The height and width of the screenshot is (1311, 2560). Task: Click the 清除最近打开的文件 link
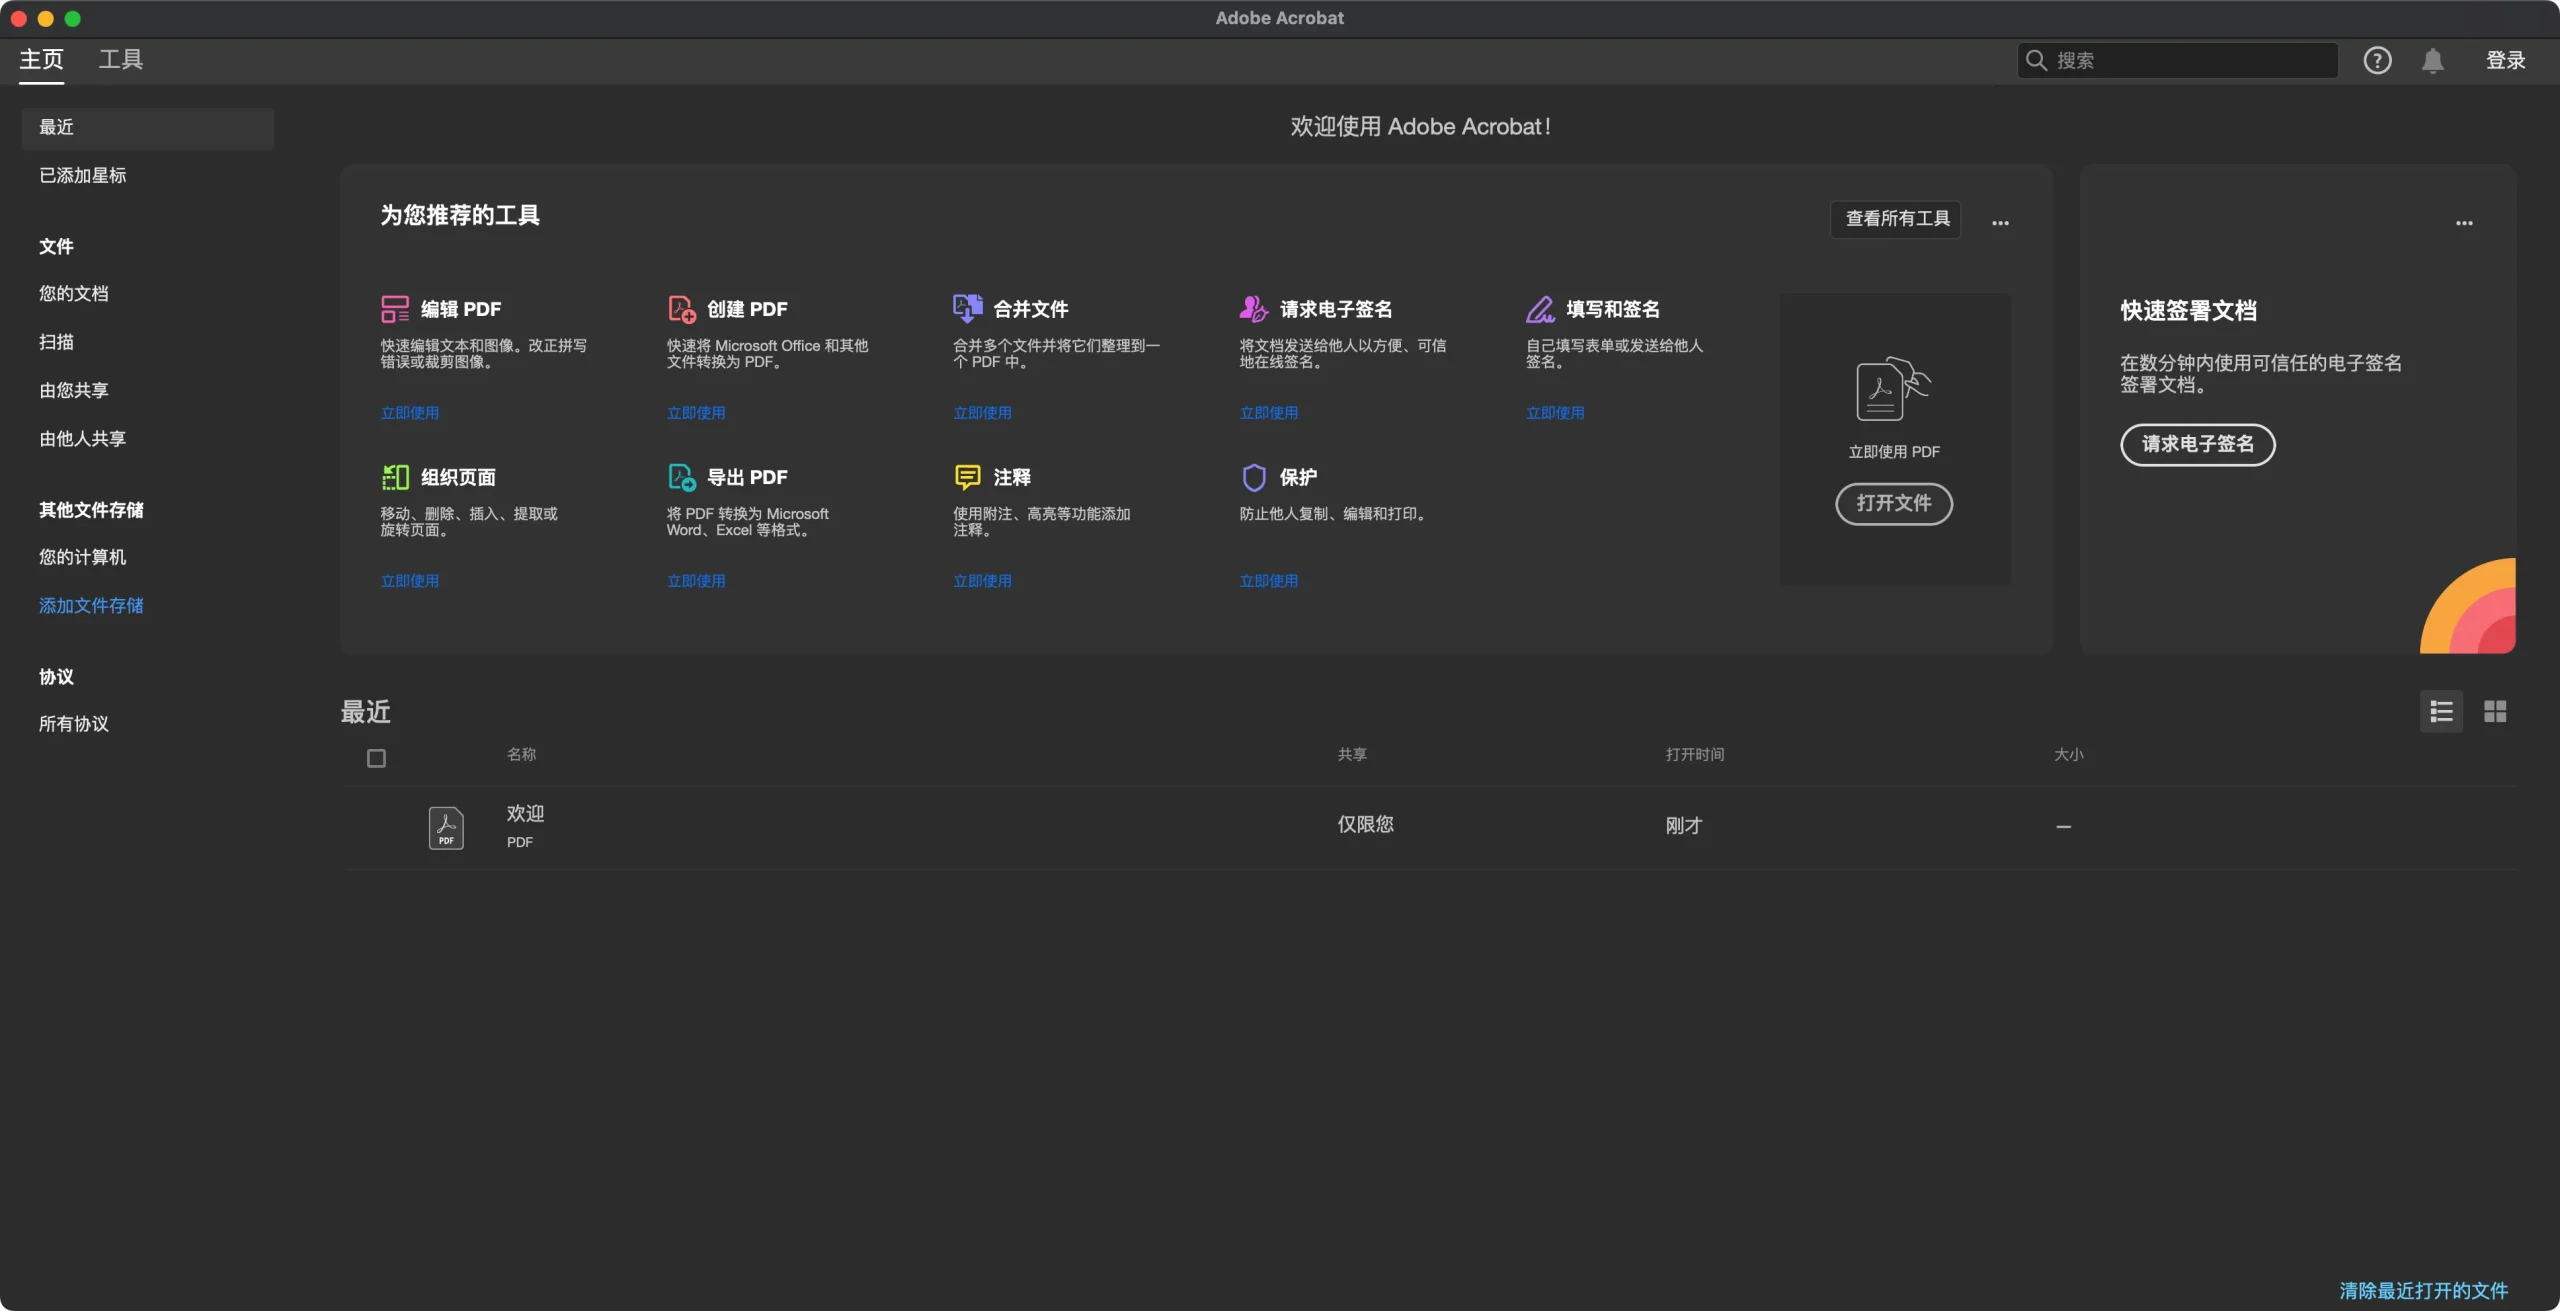[2423, 1290]
